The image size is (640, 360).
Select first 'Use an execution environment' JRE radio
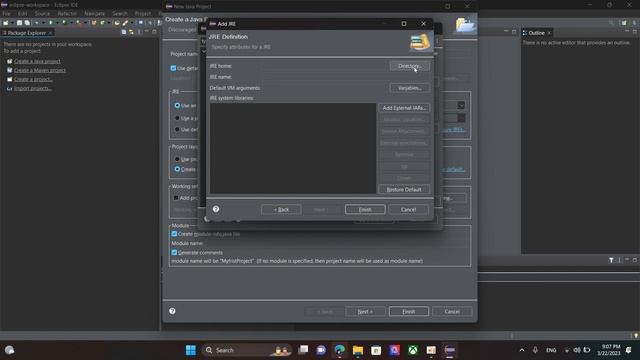pos(177,105)
